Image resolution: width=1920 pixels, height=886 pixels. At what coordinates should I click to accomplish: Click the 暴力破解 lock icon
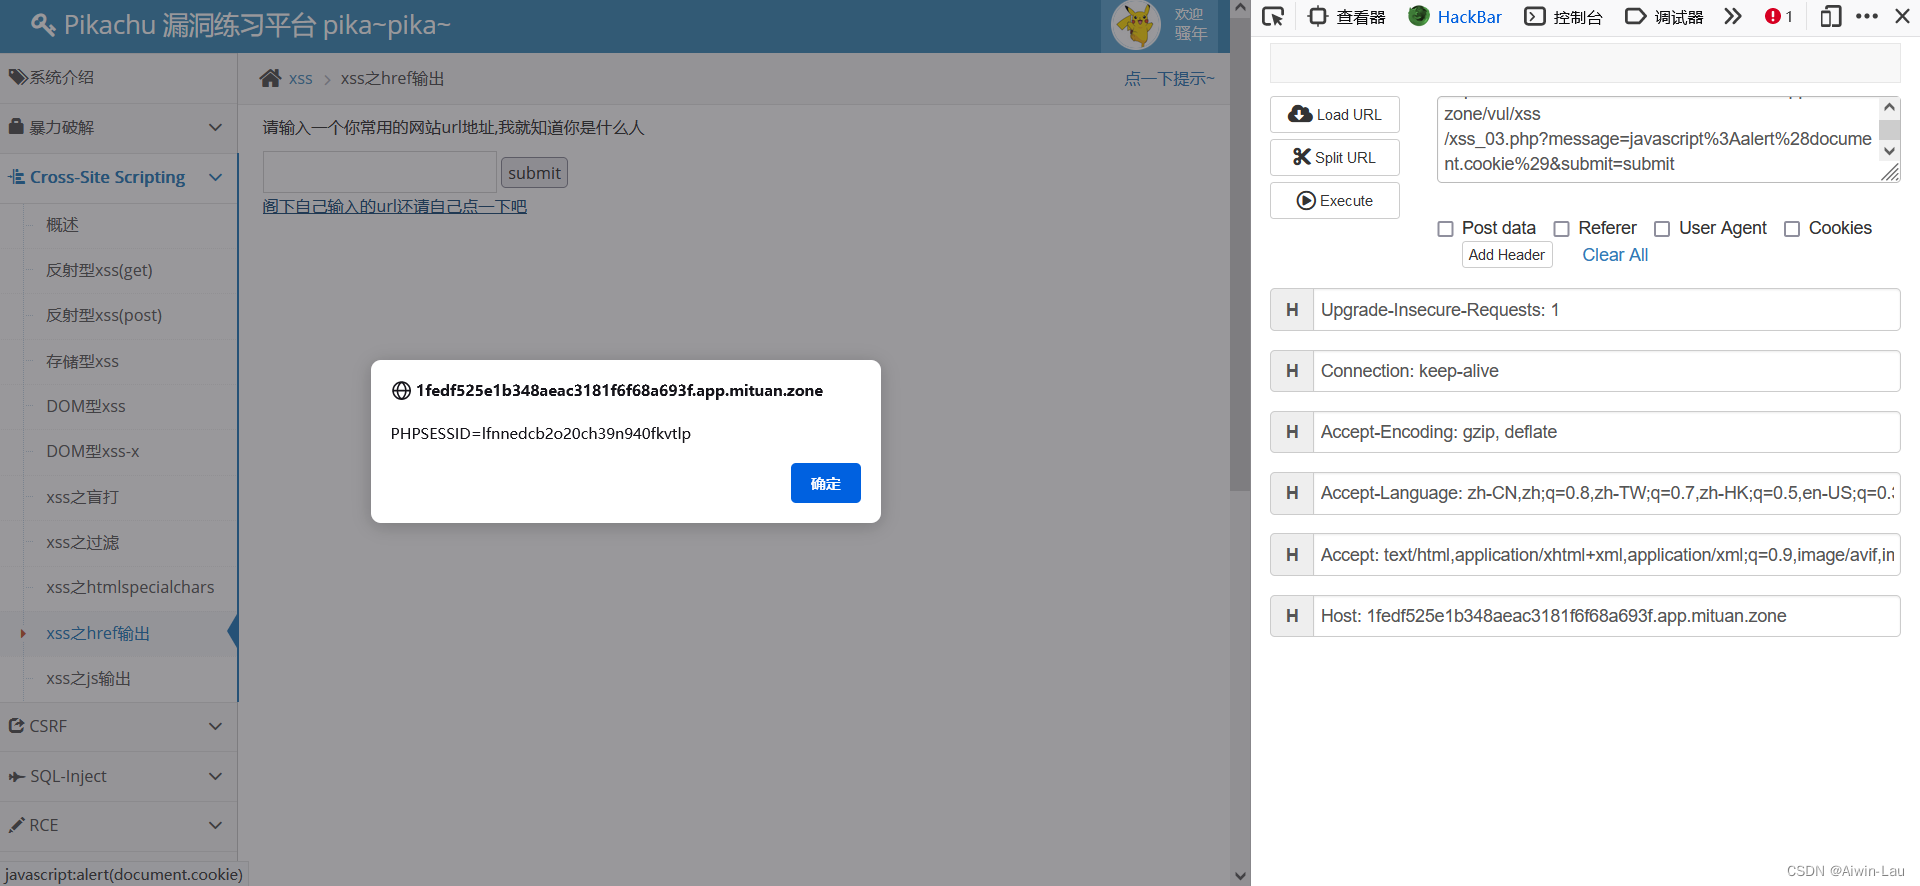16,127
